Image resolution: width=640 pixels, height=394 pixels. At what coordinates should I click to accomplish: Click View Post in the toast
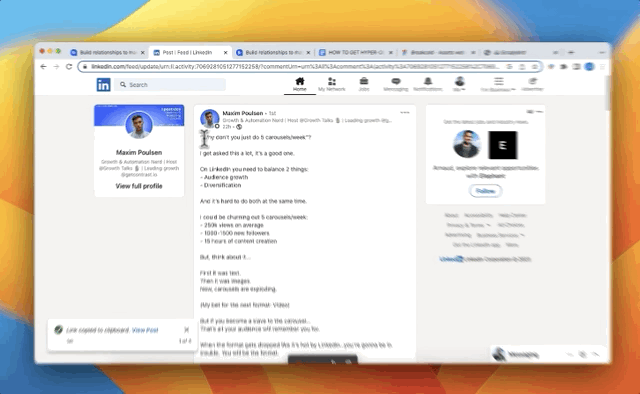[145, 330]
